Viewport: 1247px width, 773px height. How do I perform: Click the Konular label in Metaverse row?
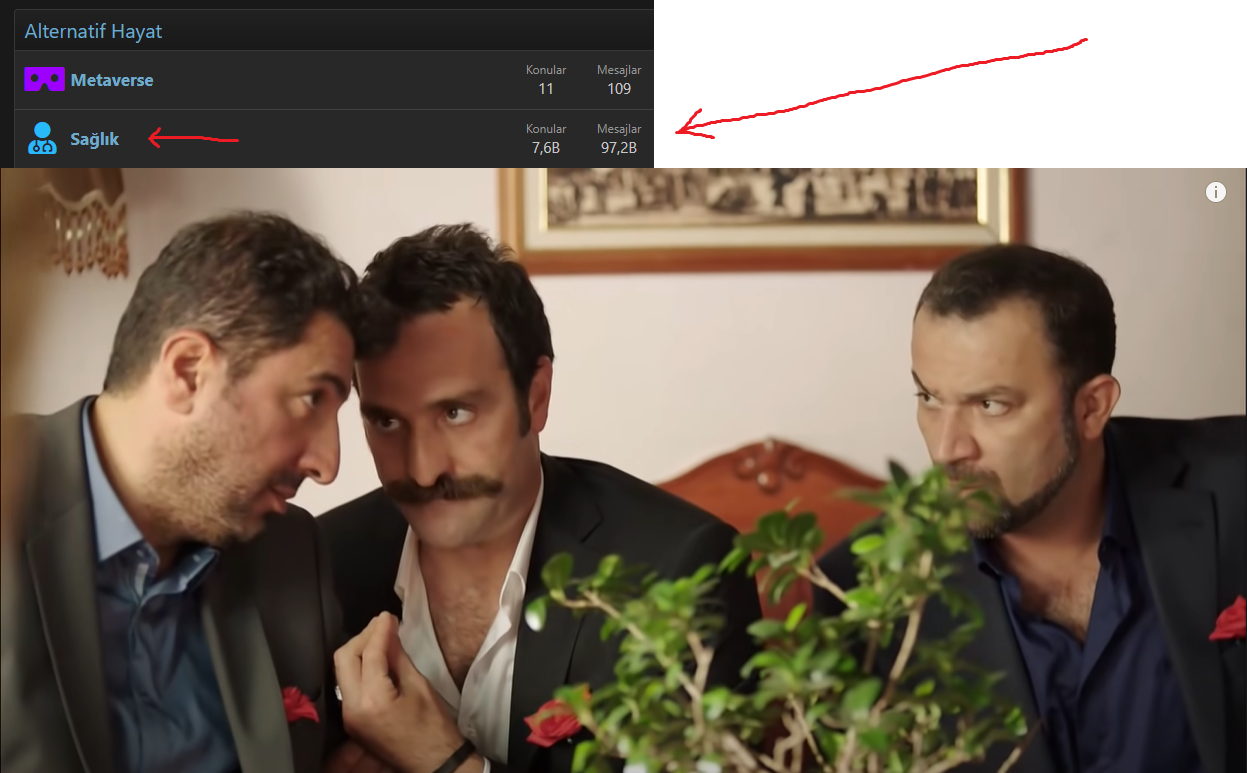546,70
